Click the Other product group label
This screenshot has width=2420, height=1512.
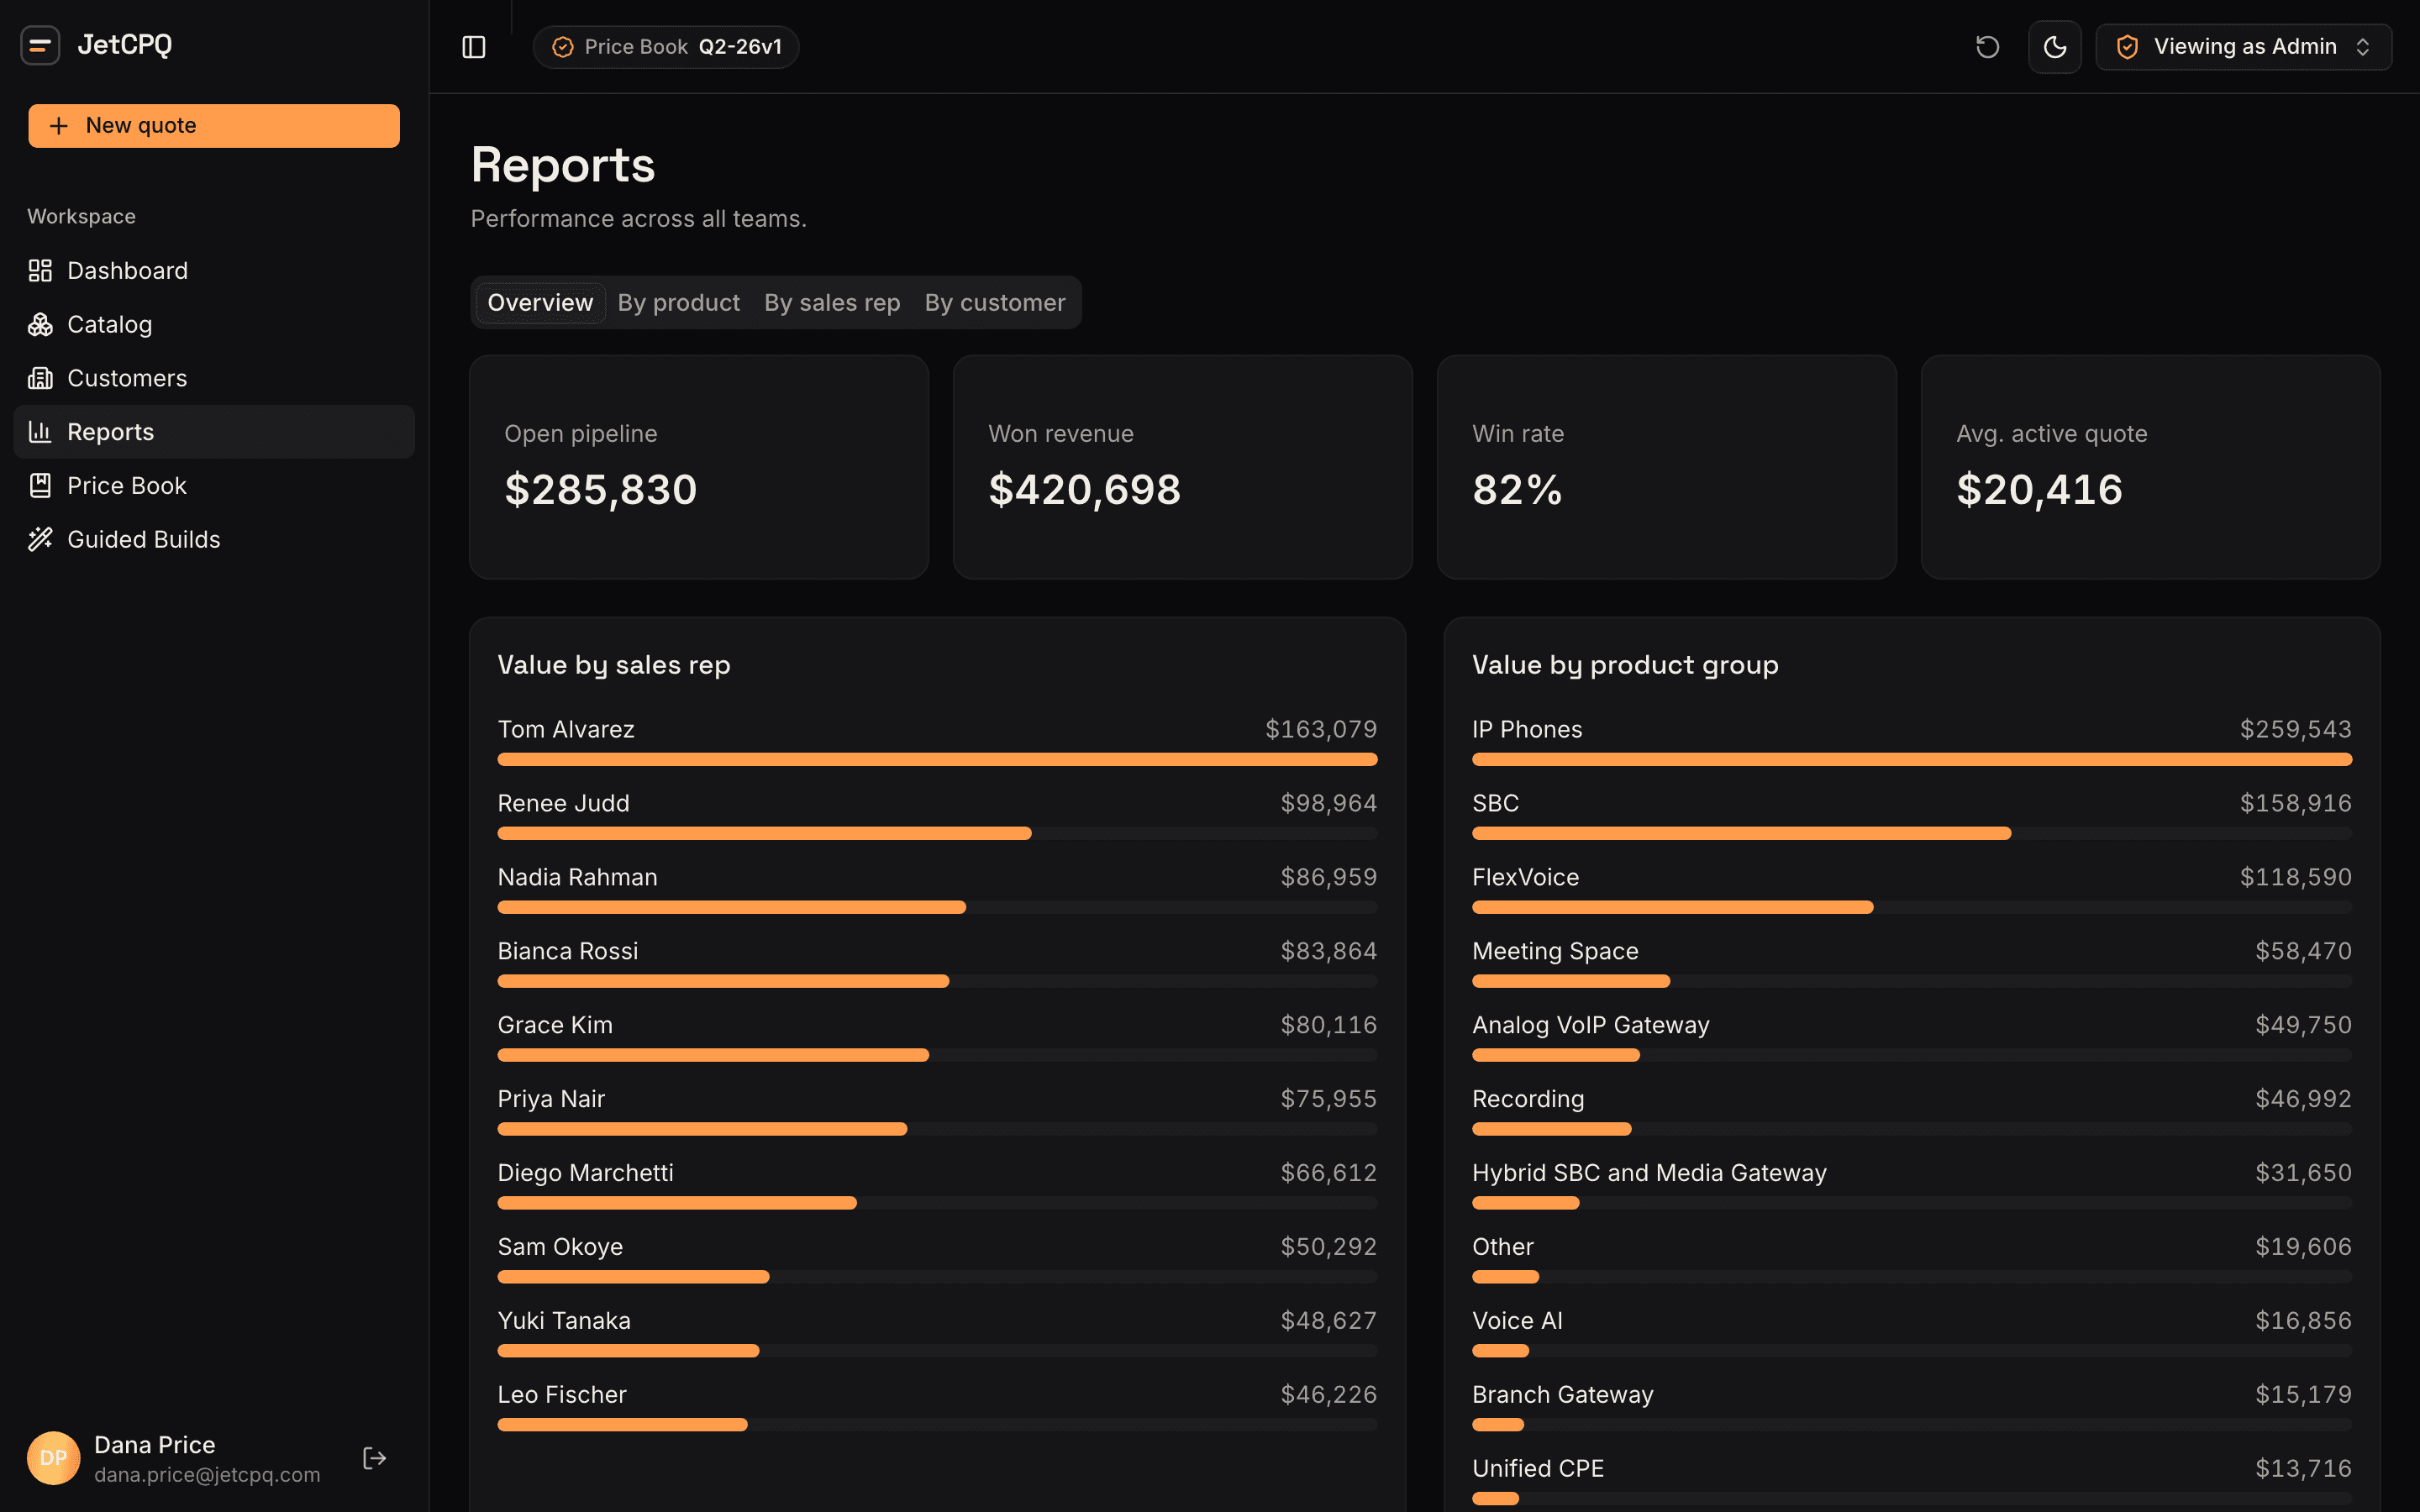pos(1502,1247)
